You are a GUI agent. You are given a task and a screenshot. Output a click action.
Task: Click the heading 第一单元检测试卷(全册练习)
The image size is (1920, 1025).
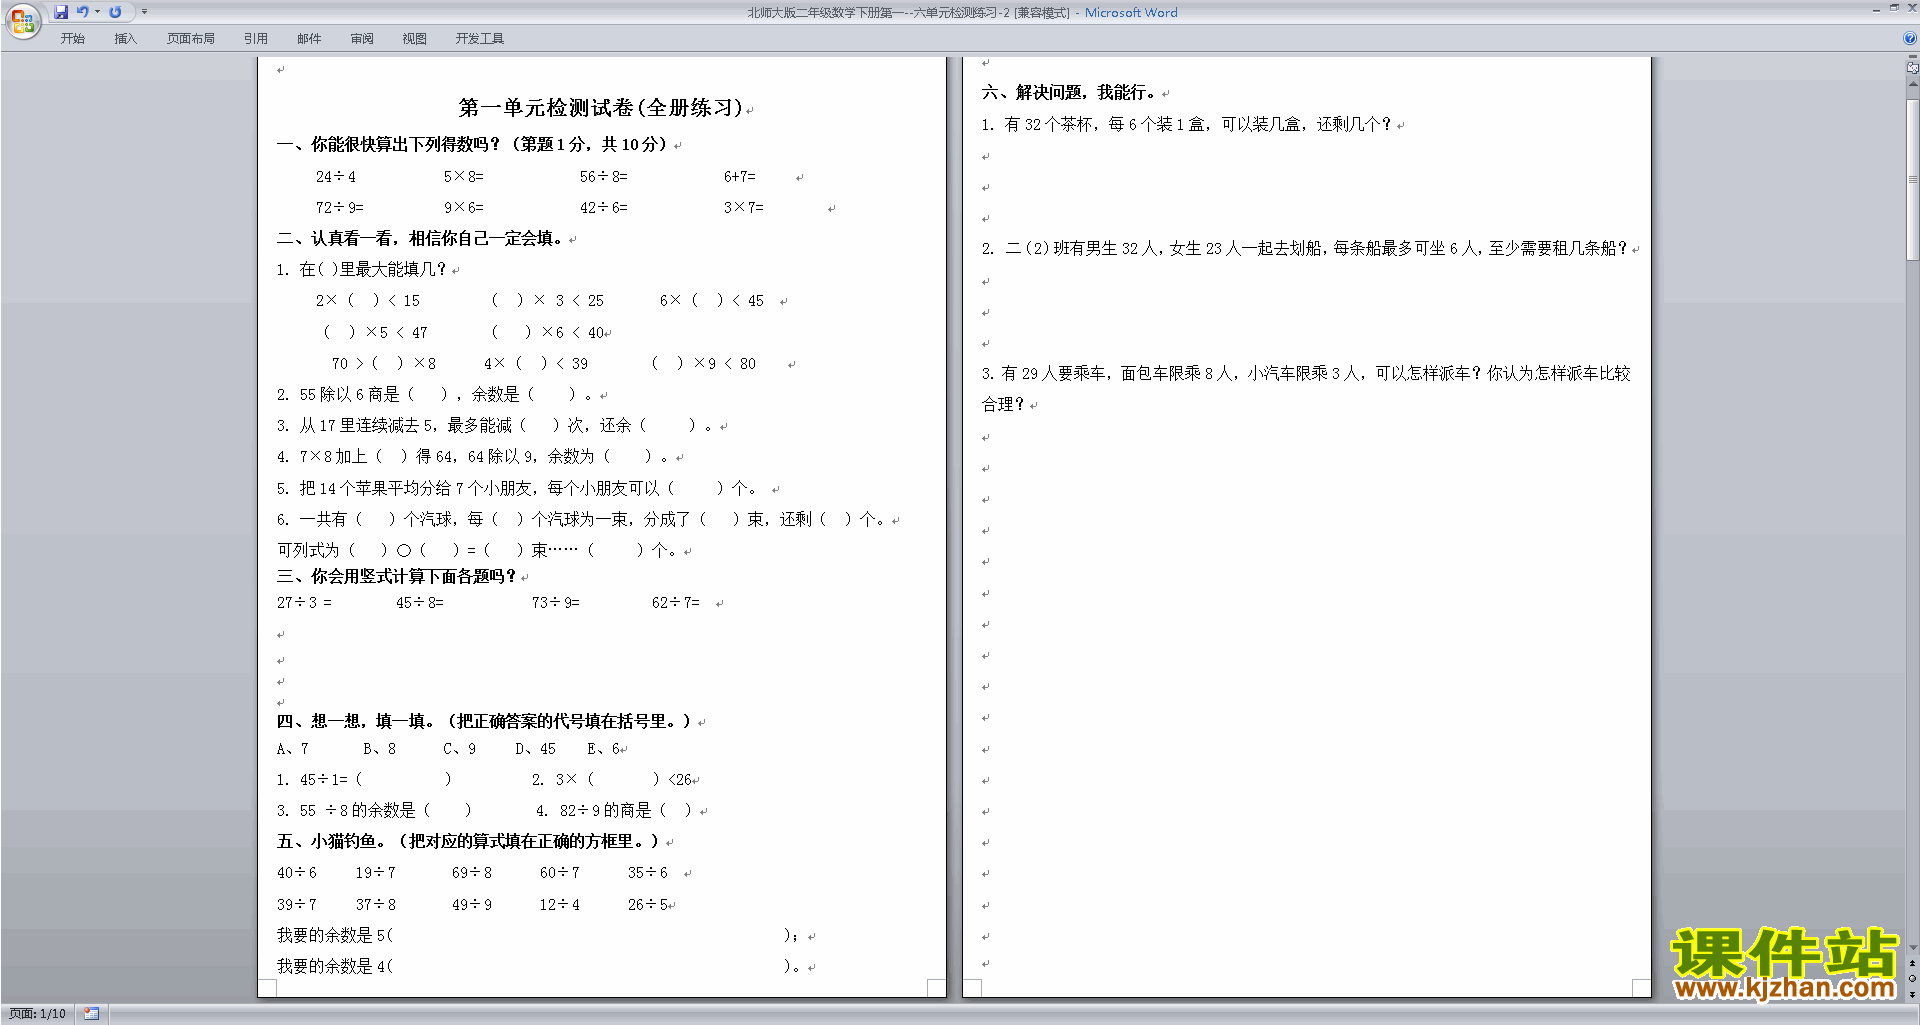click(x=600, y=108)
